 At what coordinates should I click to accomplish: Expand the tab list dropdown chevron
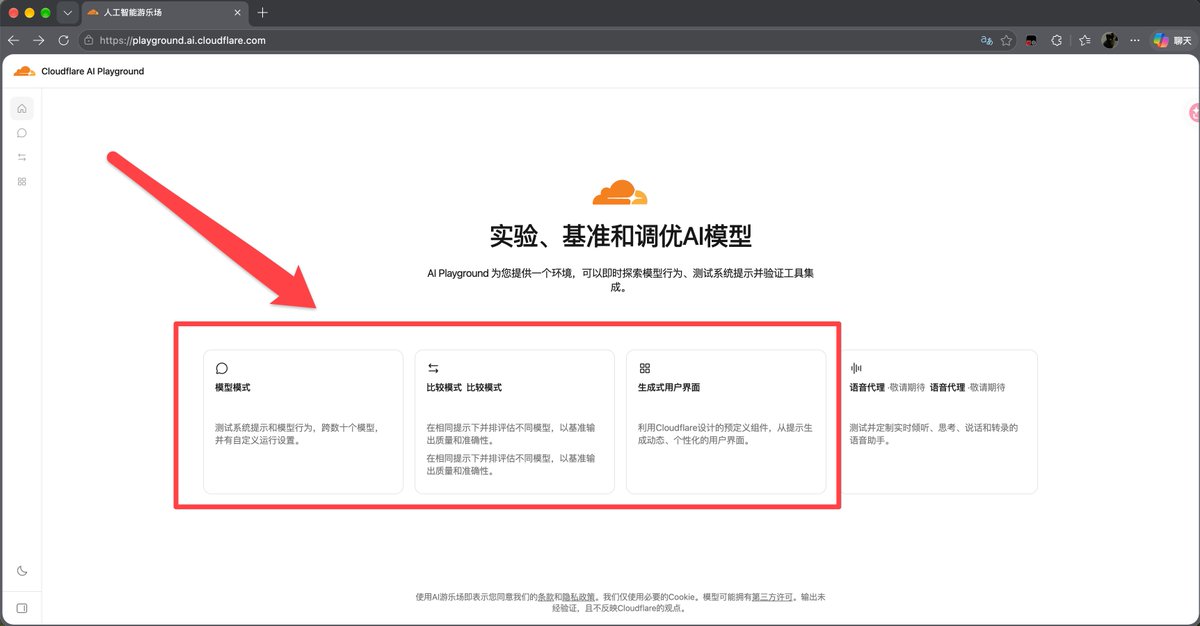67,13
